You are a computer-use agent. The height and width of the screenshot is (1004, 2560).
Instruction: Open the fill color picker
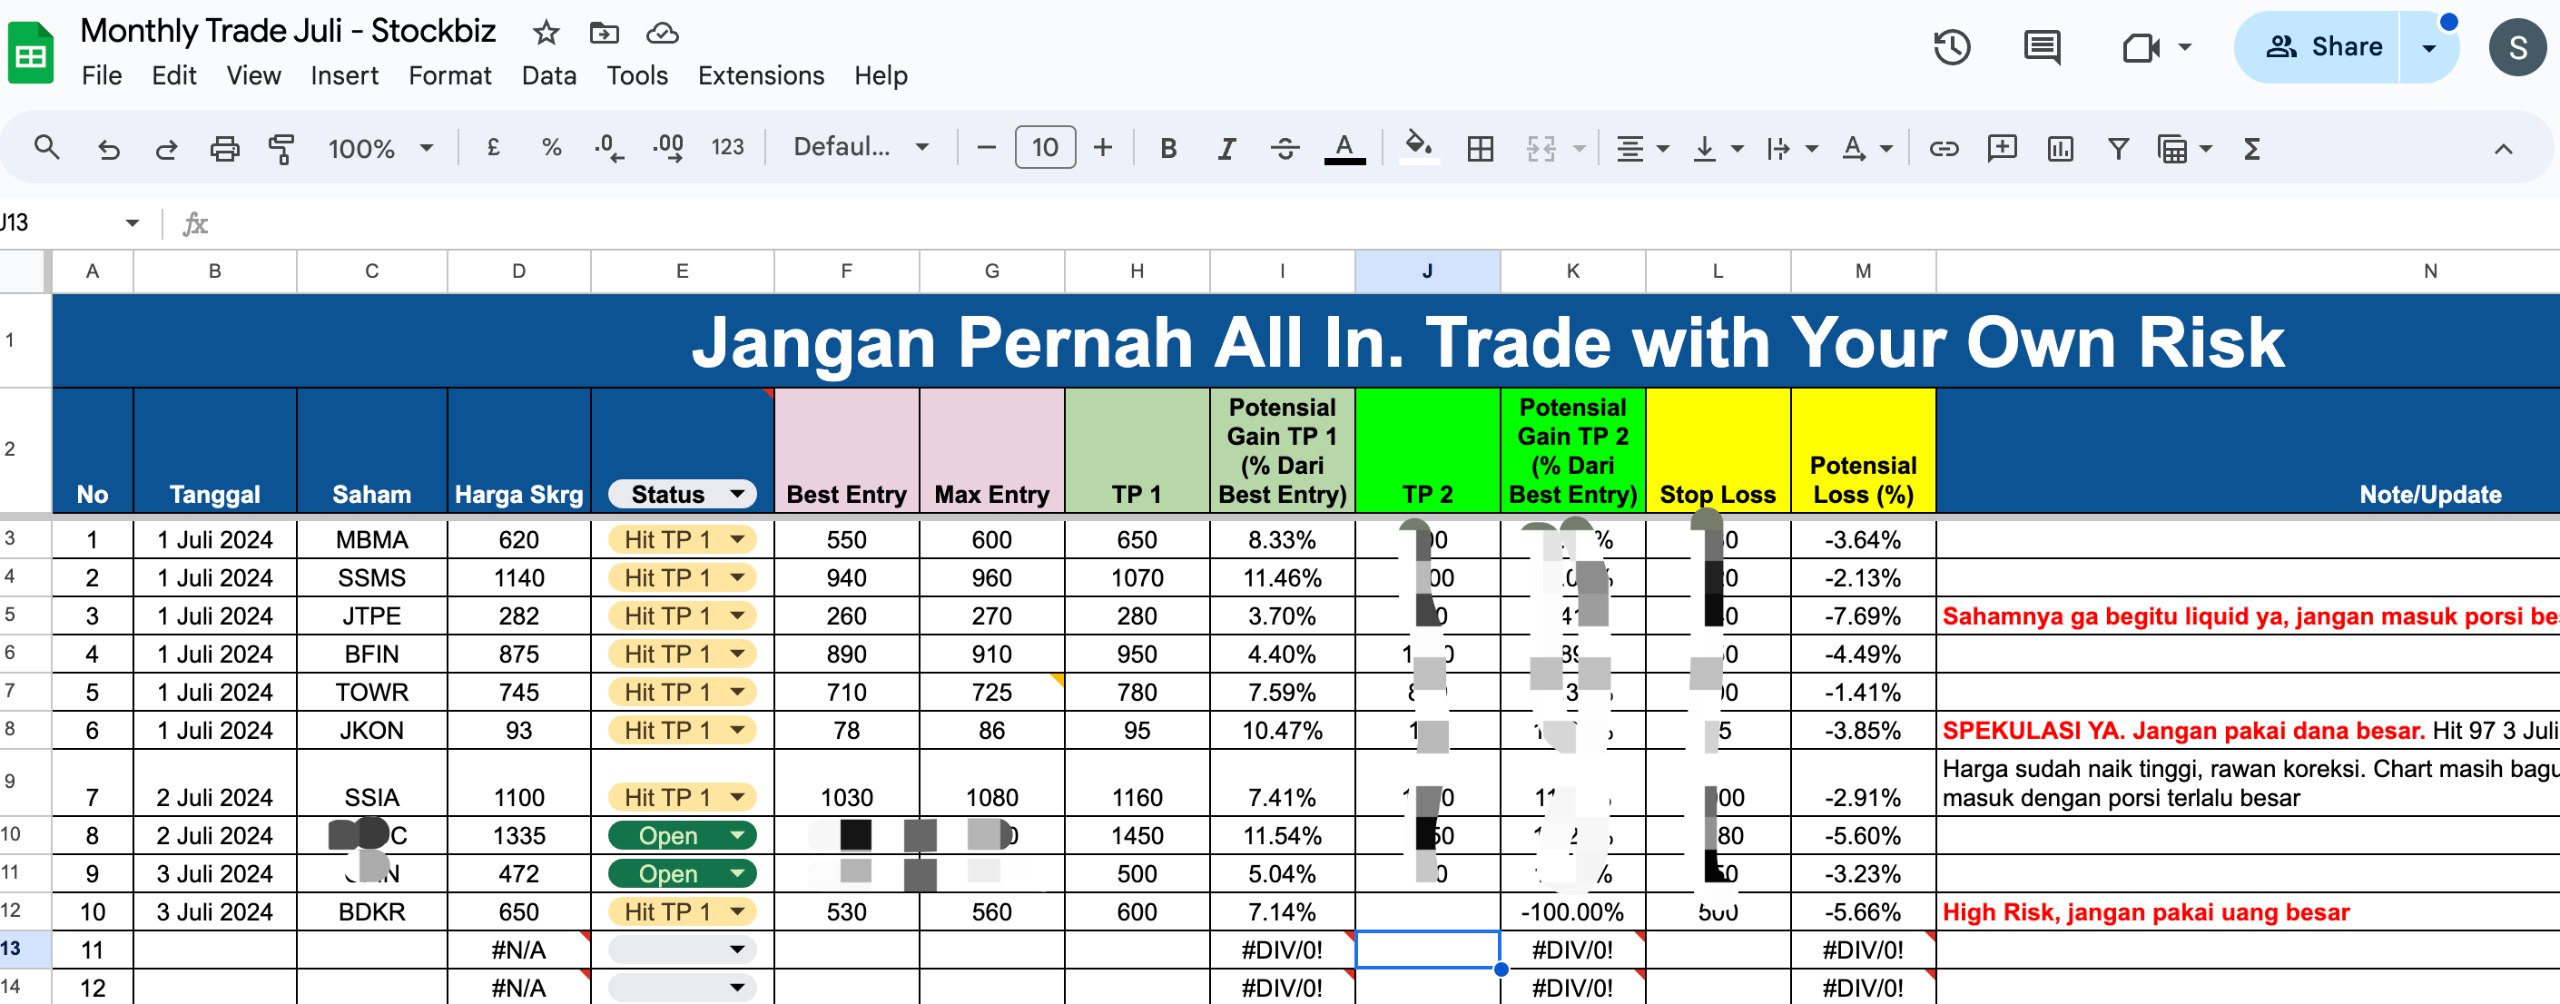tap(1419, 148)
